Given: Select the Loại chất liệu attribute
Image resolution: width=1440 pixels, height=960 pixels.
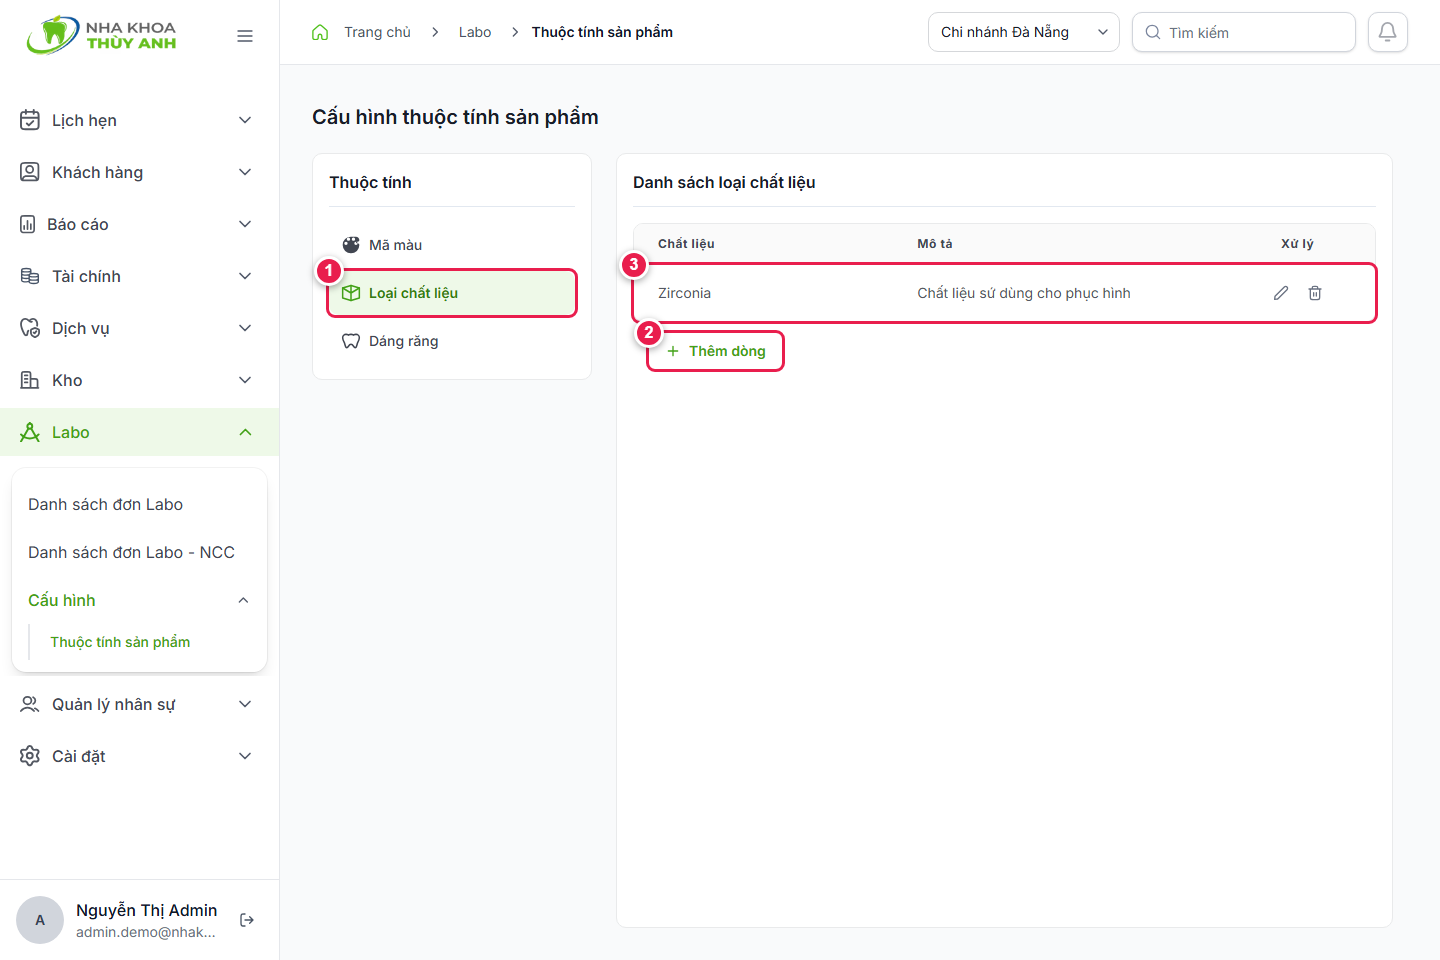Looking at the screenshot, I should tap(452, 293).
